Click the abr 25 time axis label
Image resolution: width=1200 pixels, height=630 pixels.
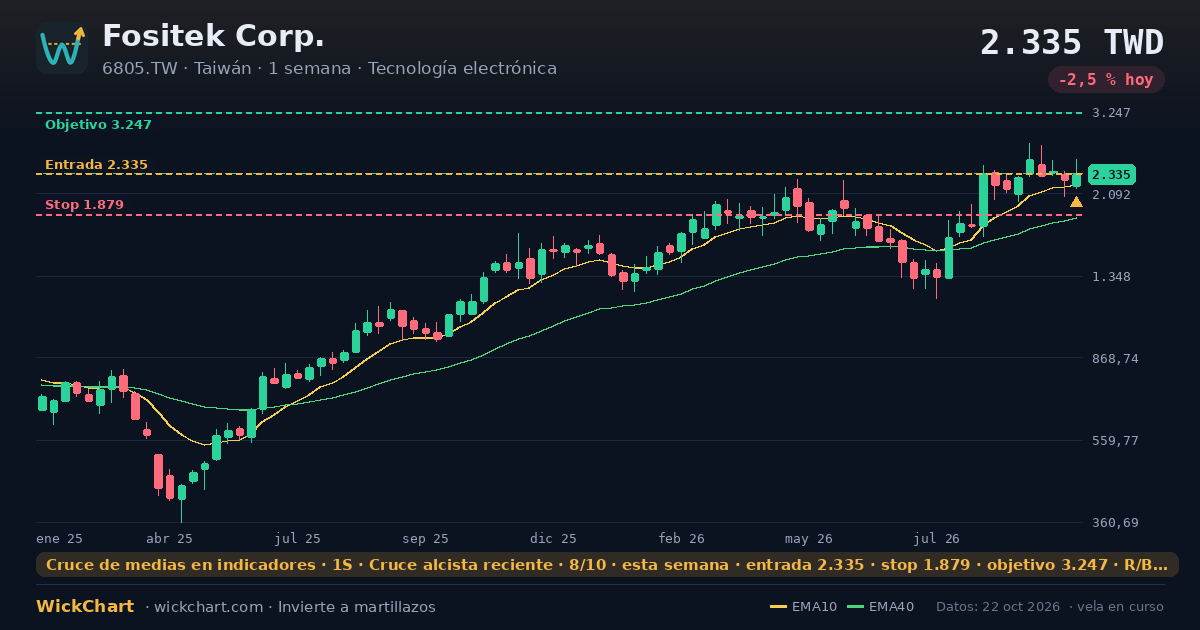[x=169, y=538]
